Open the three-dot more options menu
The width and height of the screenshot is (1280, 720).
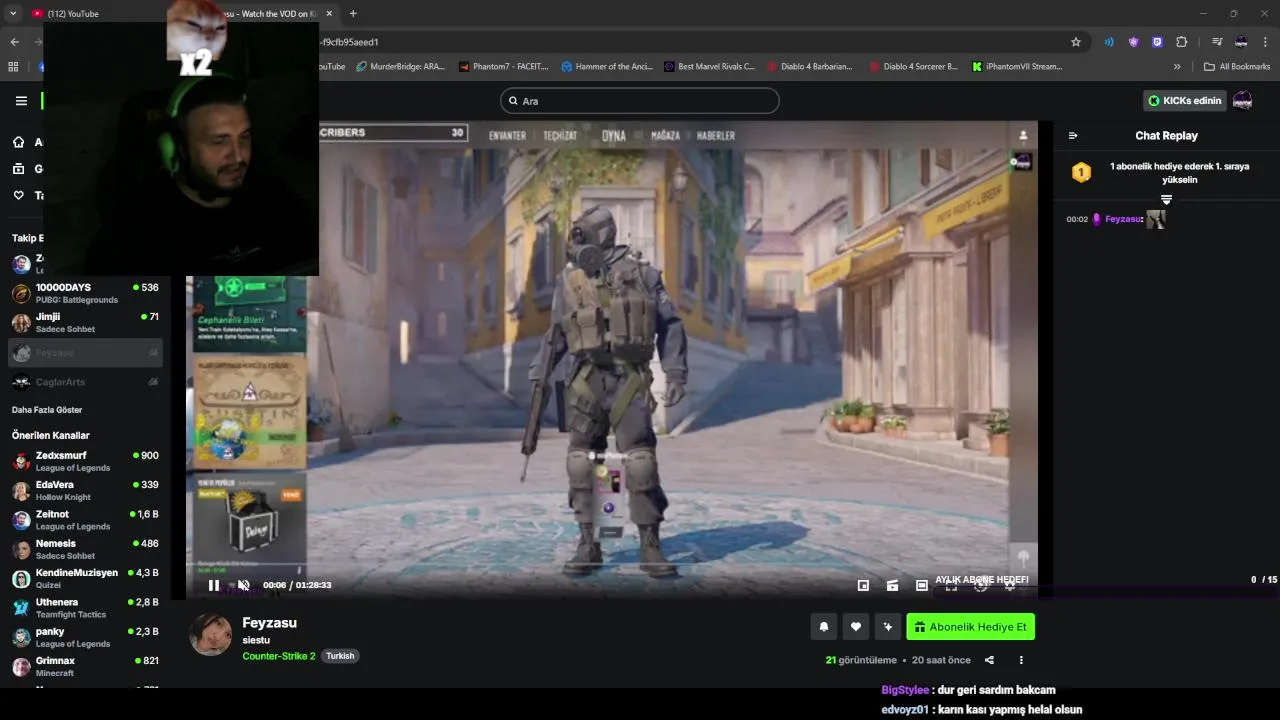click(1021, 660)
